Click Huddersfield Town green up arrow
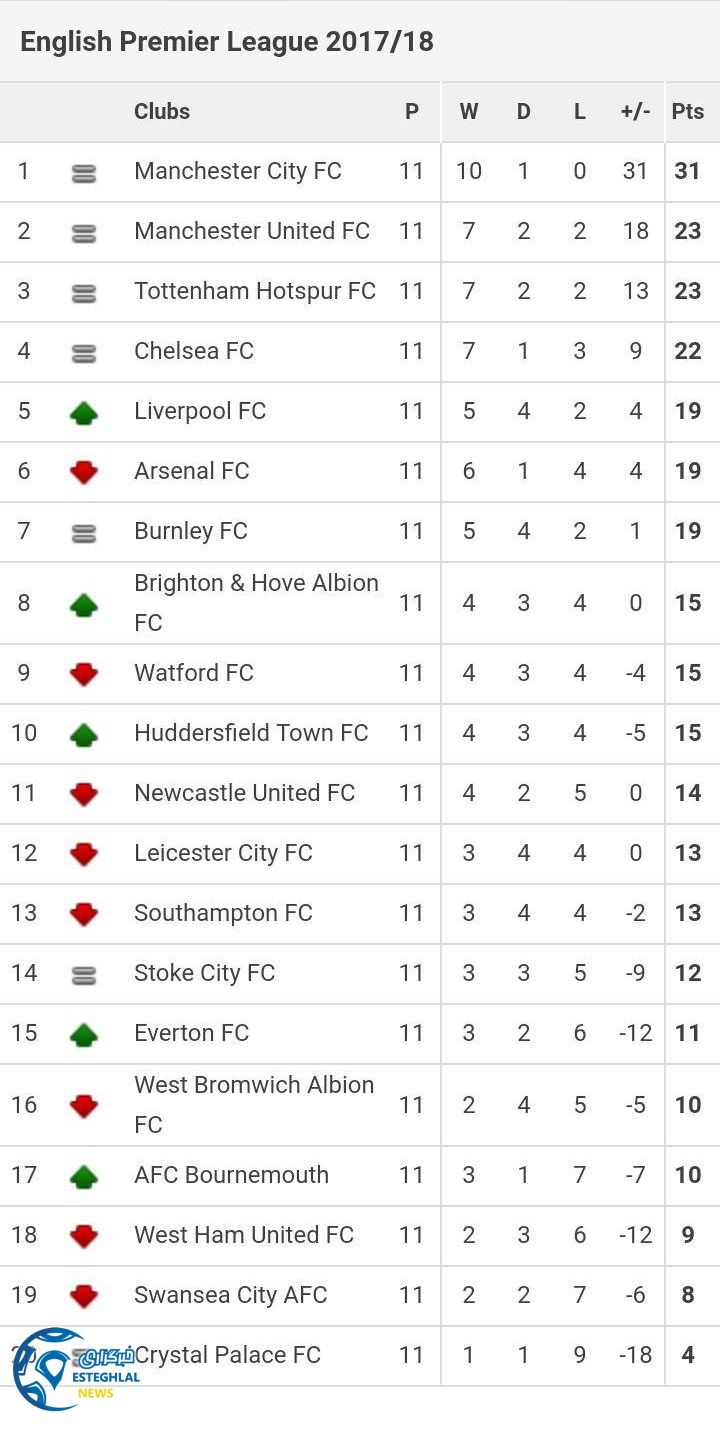 [x=84, y=734]
